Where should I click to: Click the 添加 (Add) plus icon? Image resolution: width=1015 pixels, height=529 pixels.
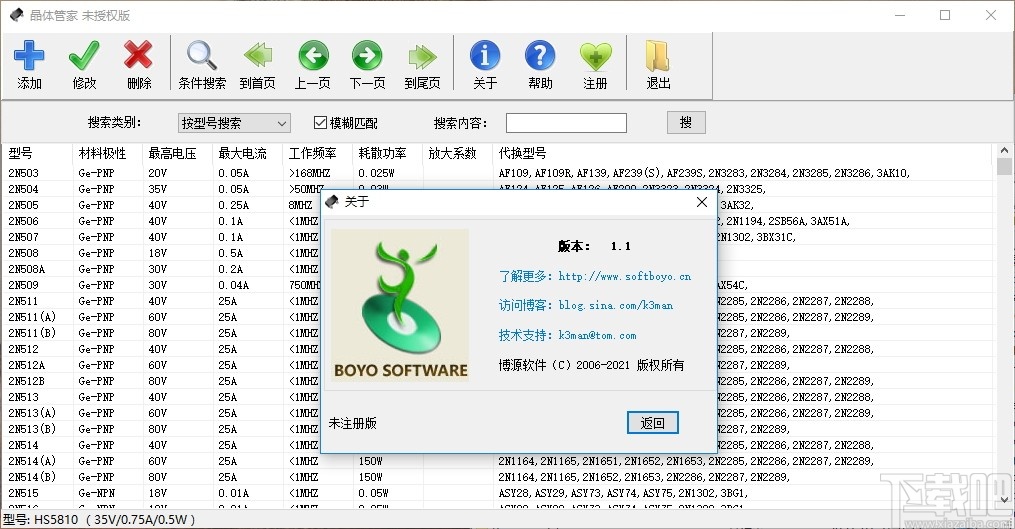tap(29, 56)
